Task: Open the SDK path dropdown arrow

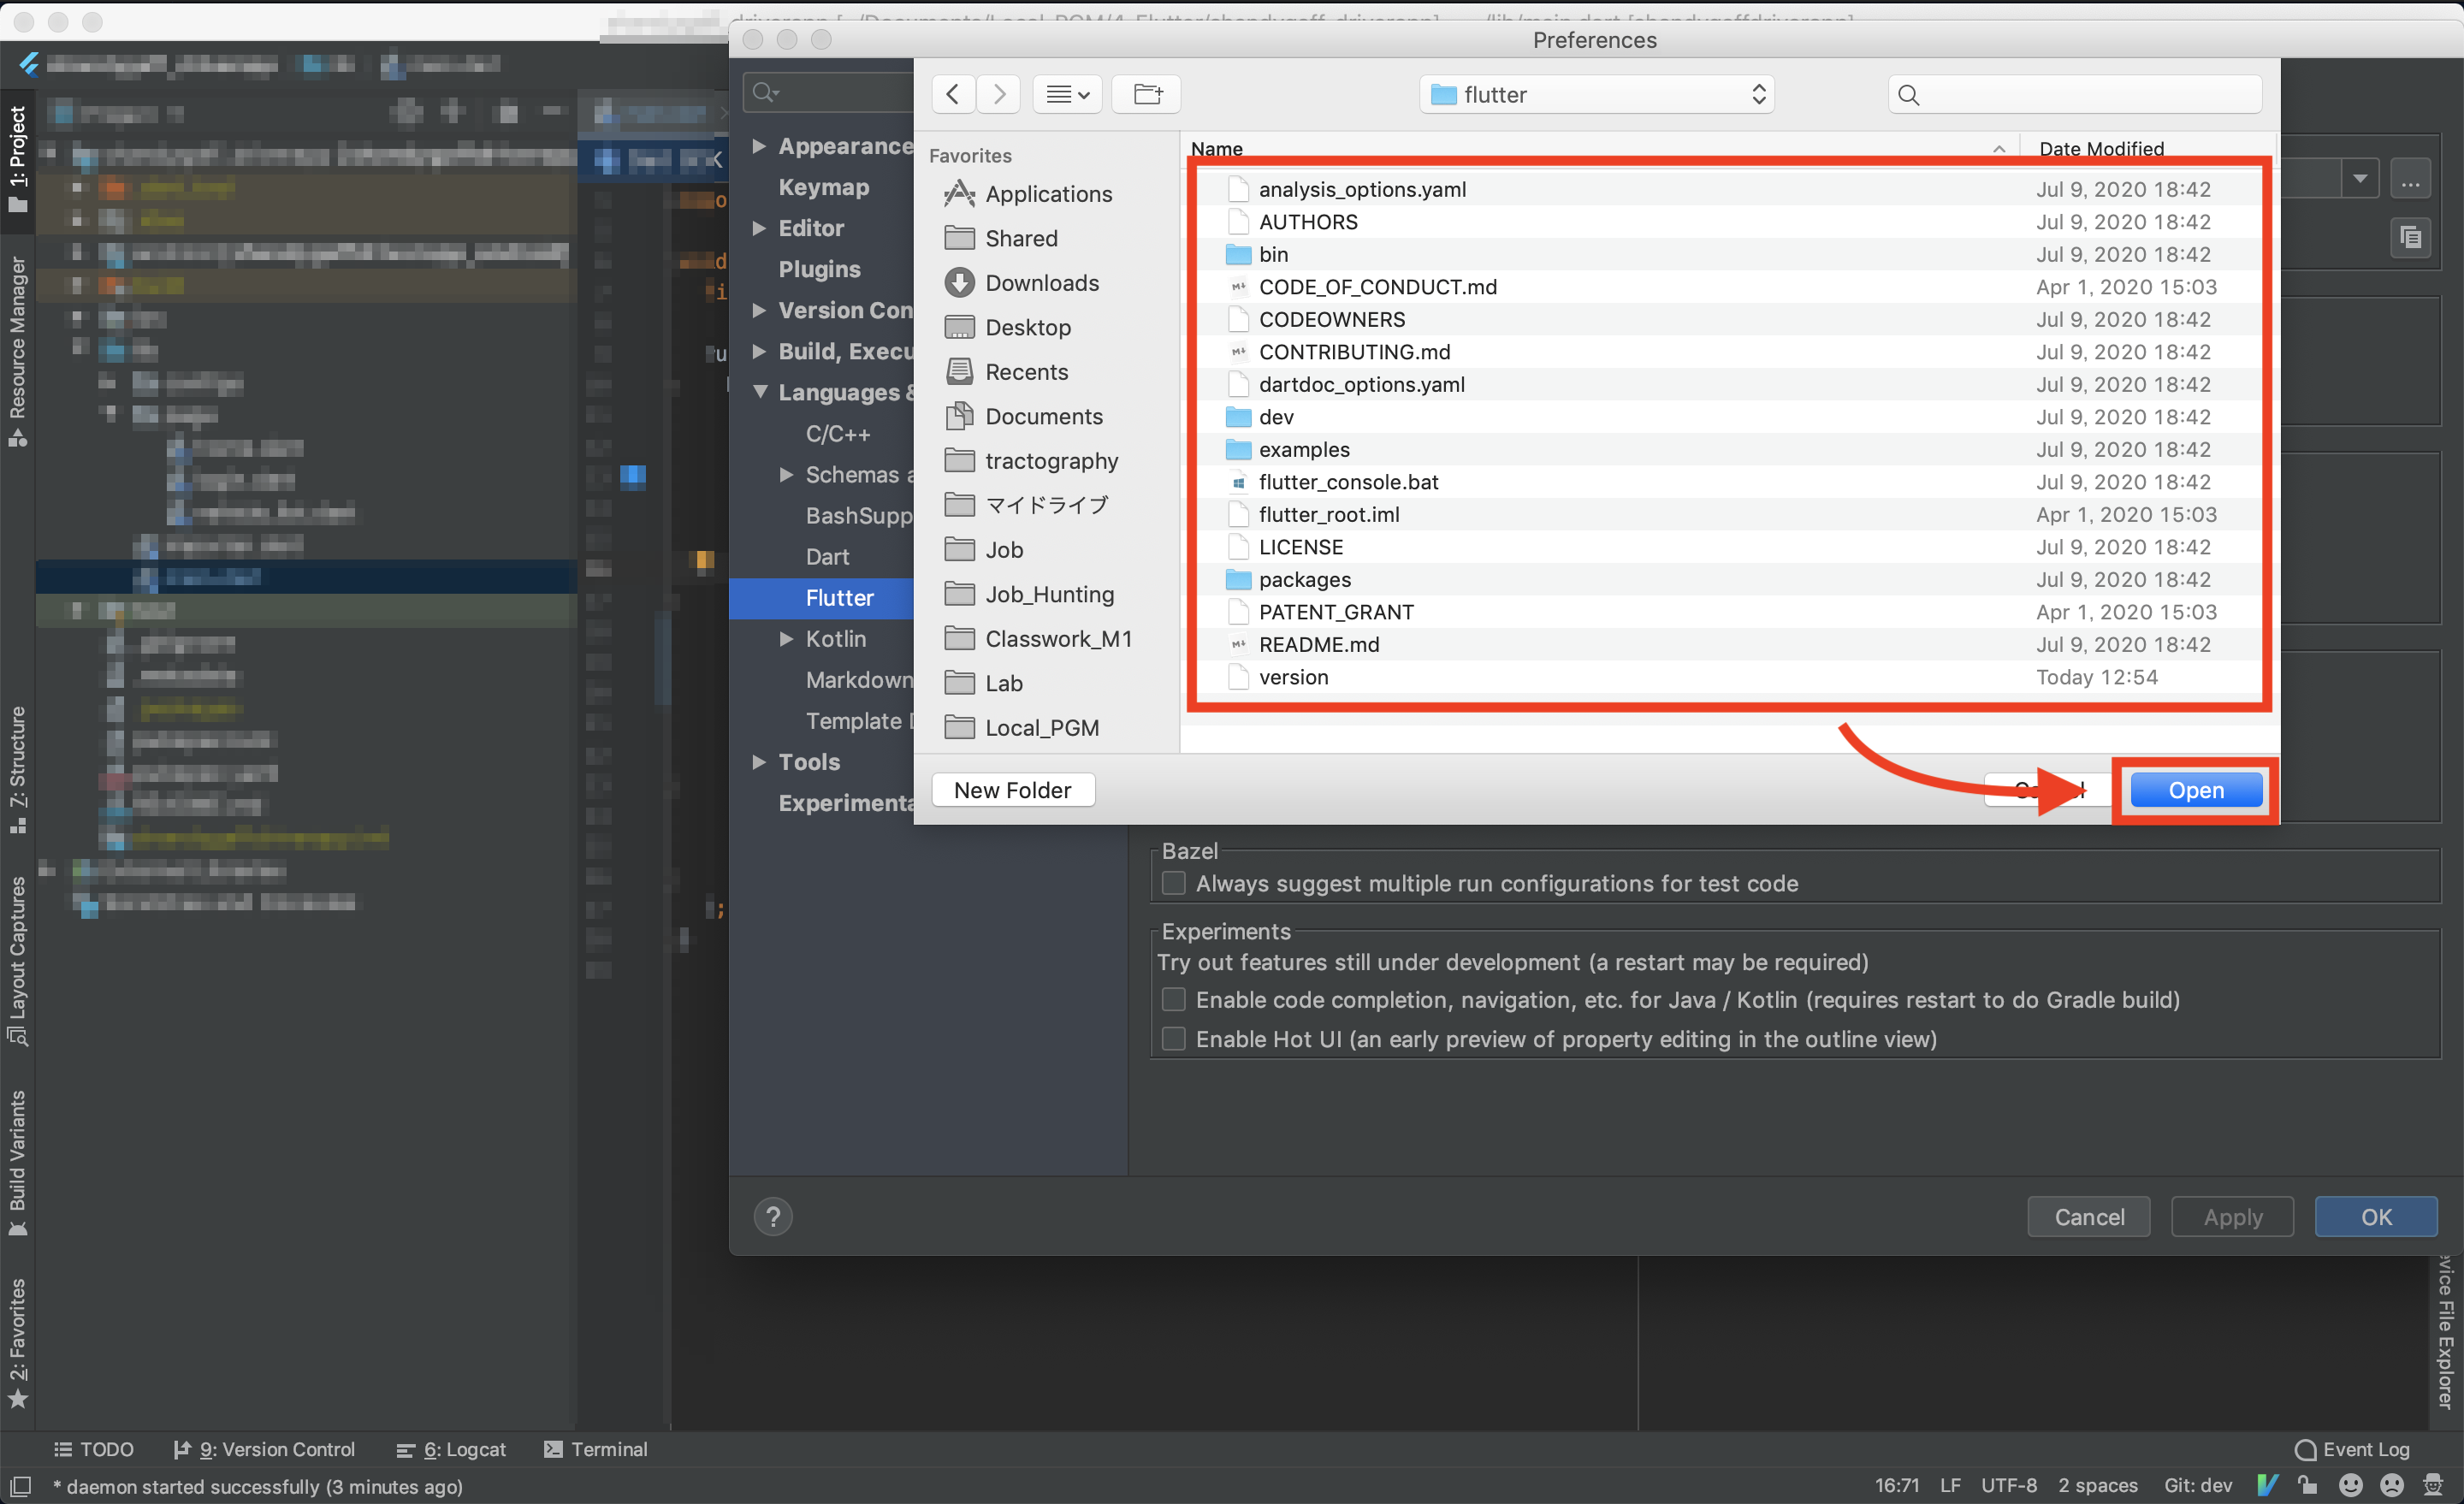Action: tap(2359, 180)
